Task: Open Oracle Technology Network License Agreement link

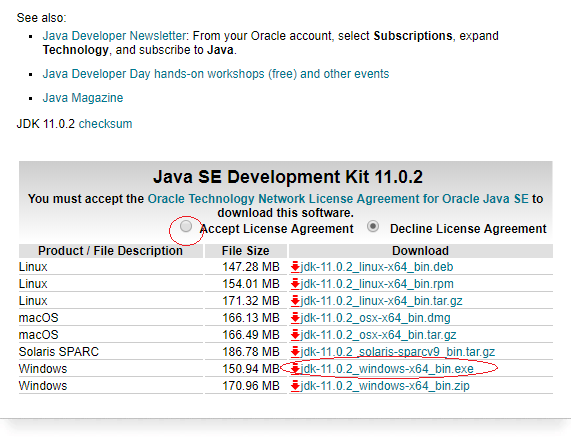Action: coord(338,199)
